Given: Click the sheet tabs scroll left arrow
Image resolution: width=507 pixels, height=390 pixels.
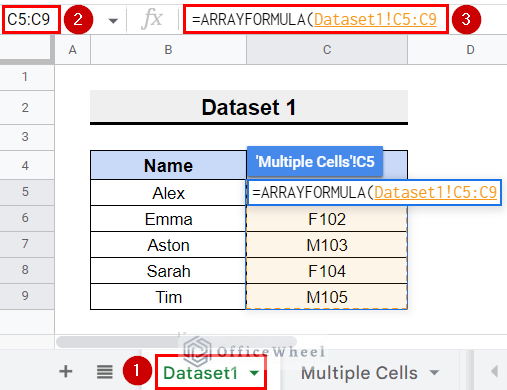Looking at the screenshot, I should coord(494,371).
